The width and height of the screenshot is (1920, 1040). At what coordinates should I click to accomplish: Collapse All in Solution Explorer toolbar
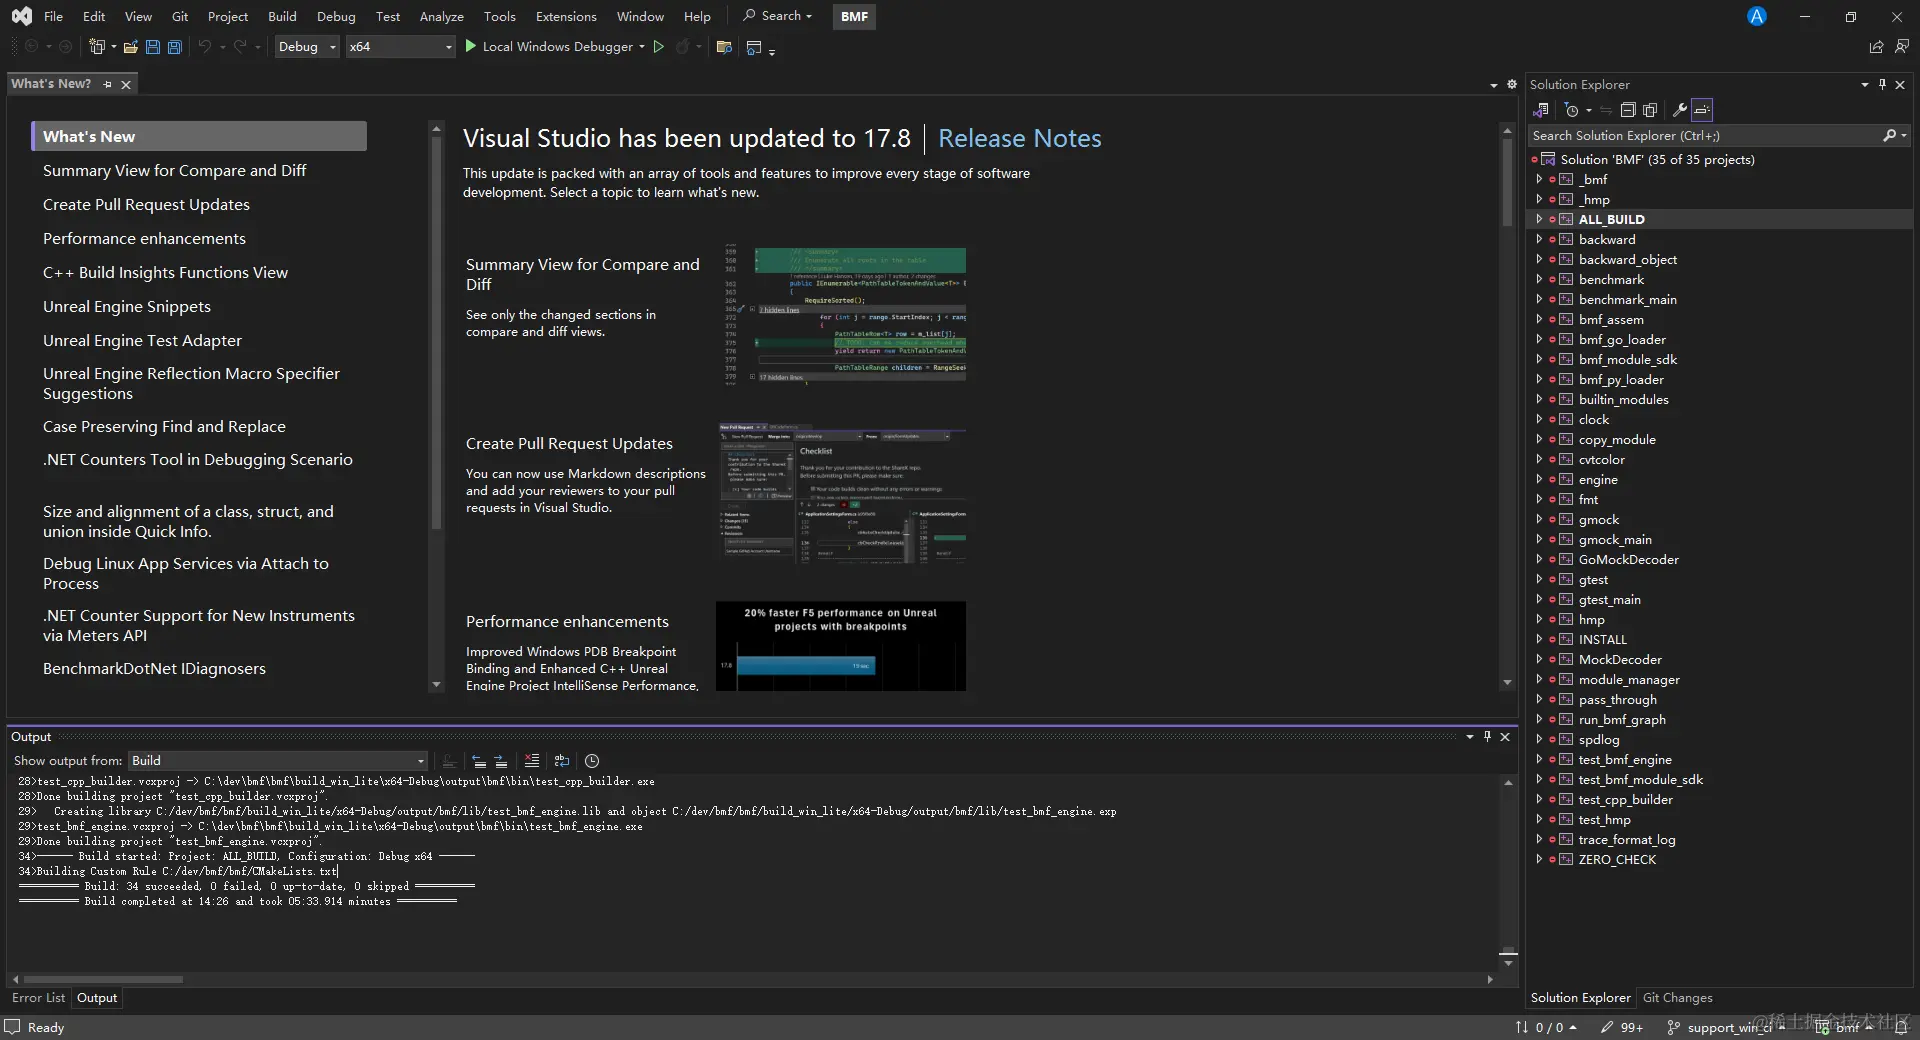[x=1628, y=110]
